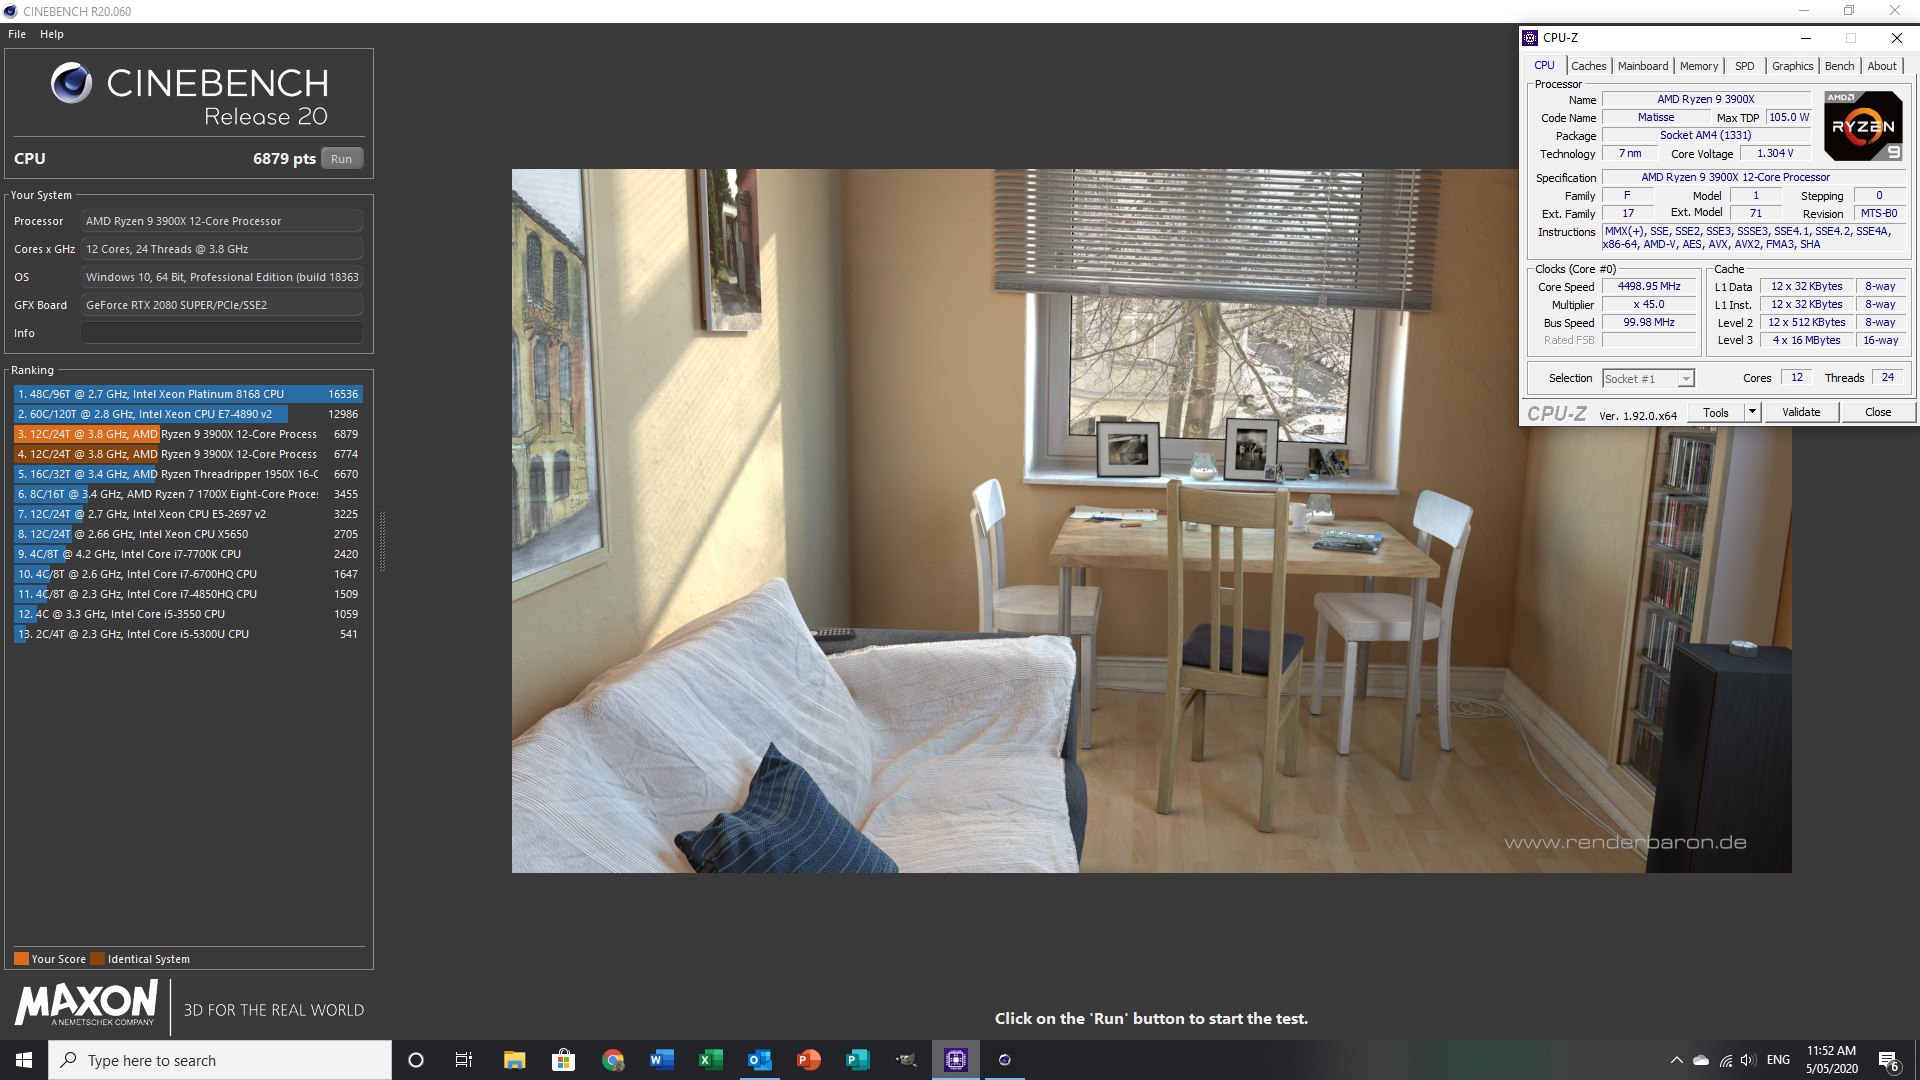
Task: Select the Threadripper 1950X ranking row
Action: (x=188, y=474)
